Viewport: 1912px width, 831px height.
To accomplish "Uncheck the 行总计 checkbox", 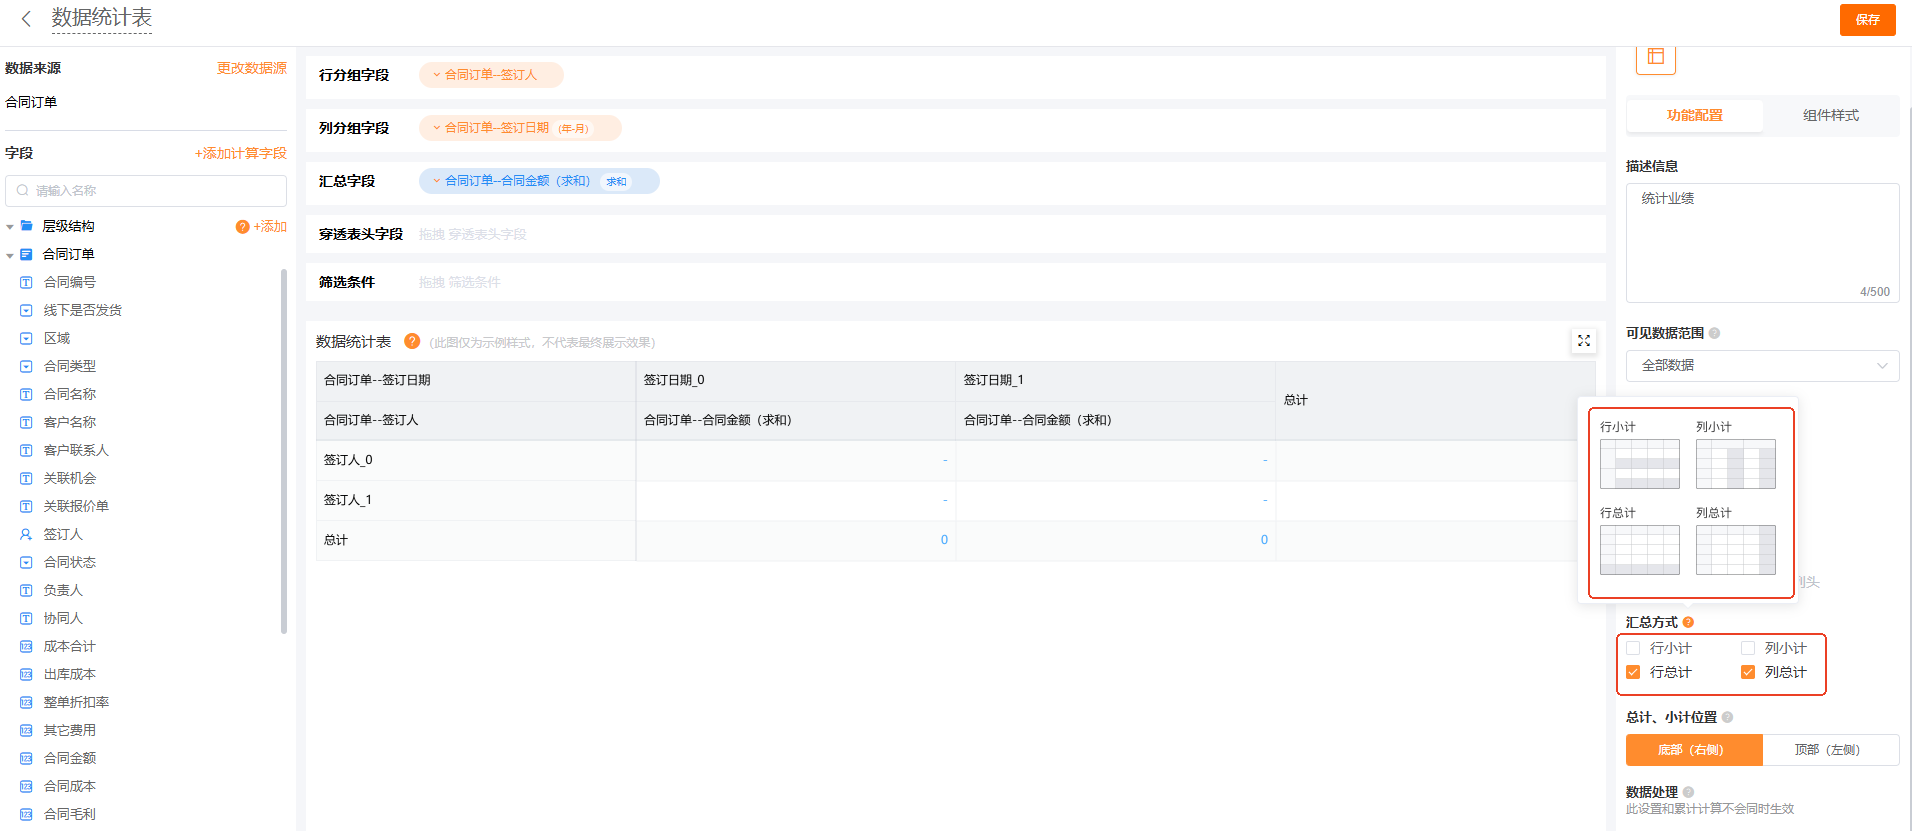I will pos(1633,672).
